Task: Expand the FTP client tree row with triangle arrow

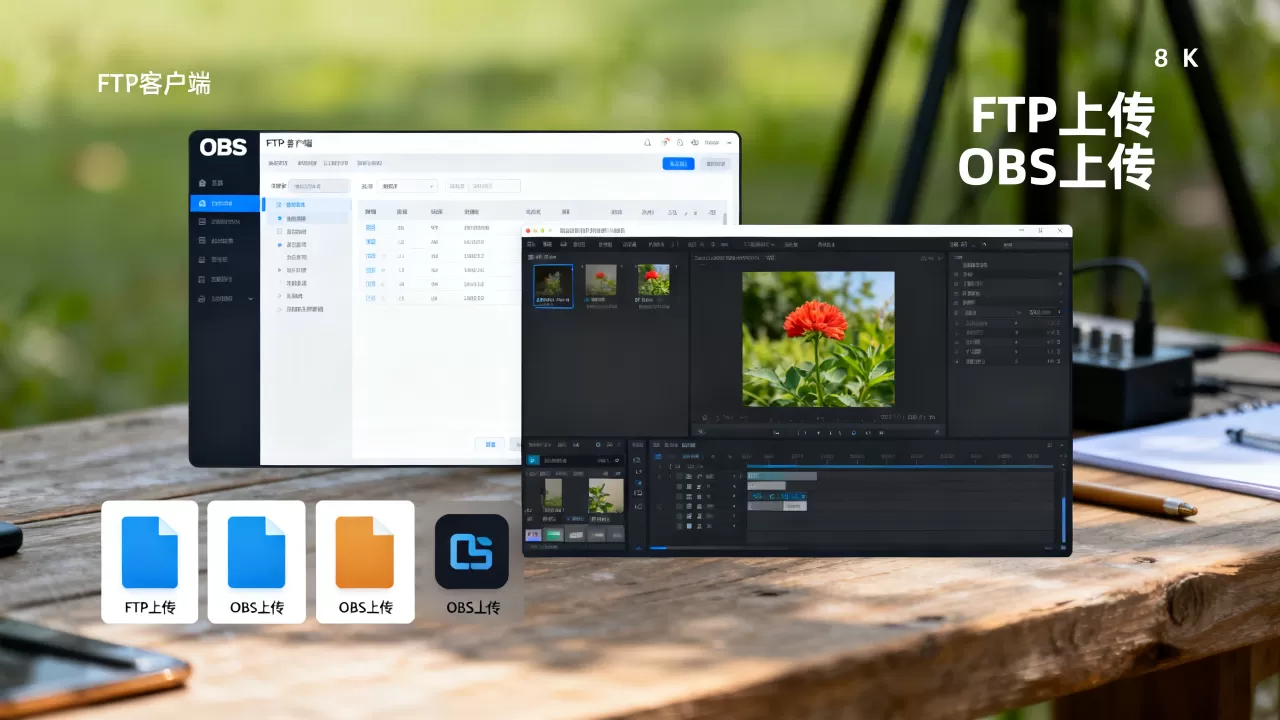Action: pos(280,270)
